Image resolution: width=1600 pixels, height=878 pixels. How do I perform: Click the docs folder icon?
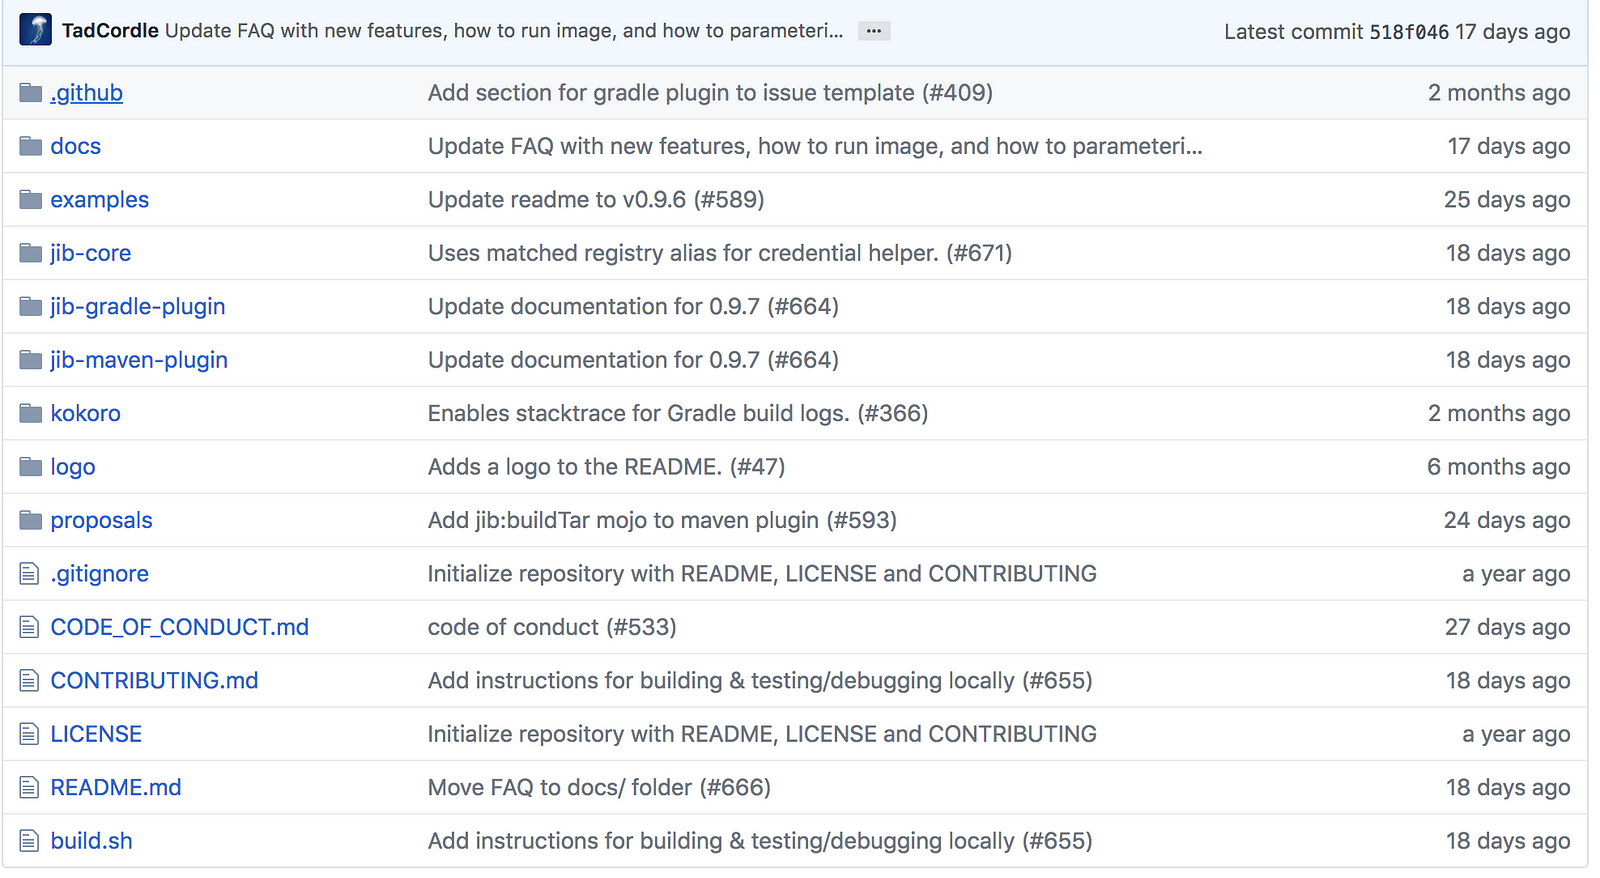pos(31,146)
